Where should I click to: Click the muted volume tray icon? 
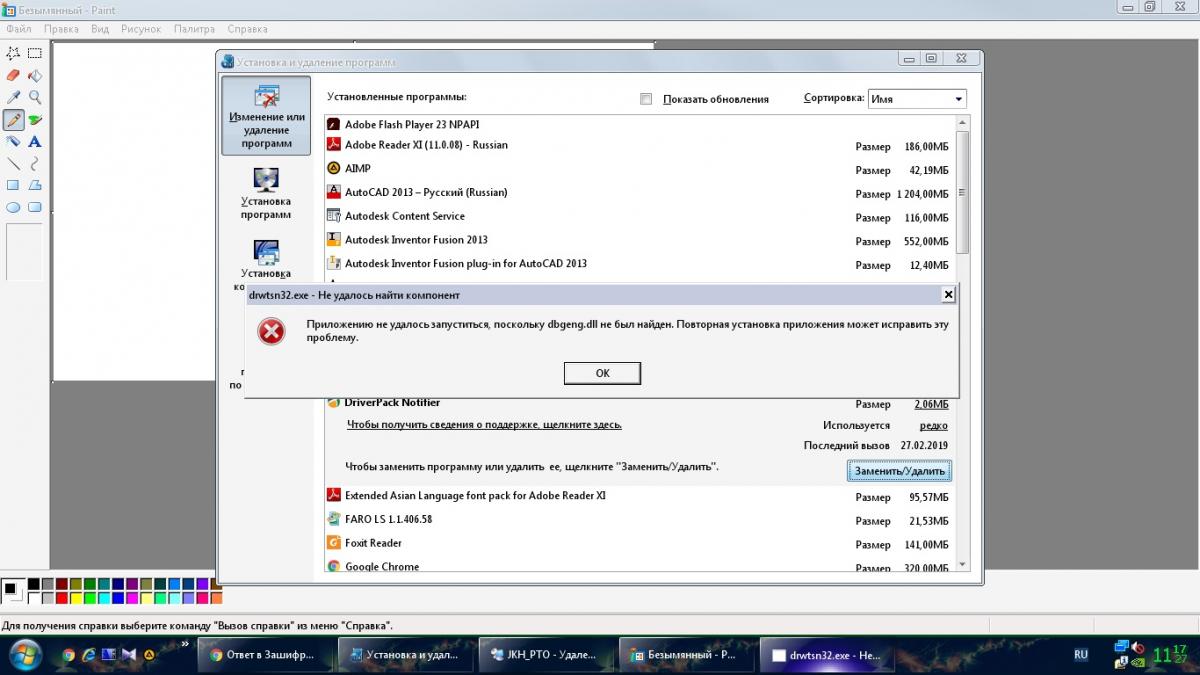[1138, 648]
